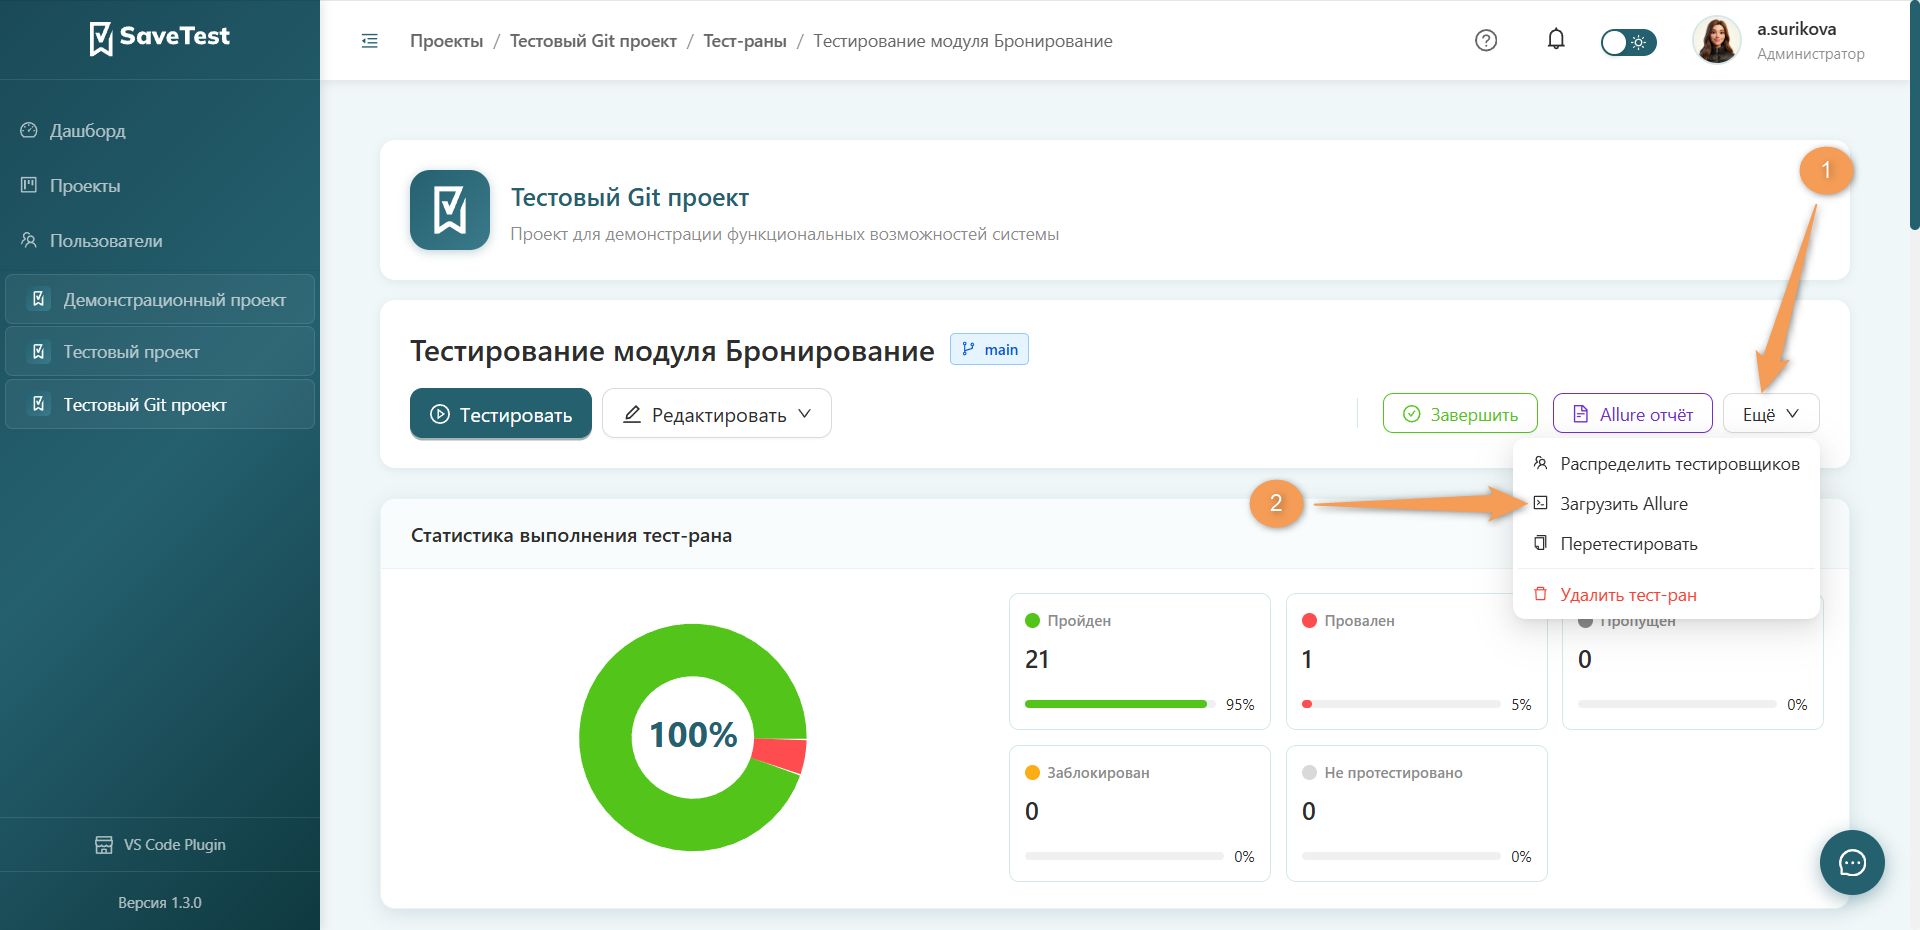This screenshot has width=1920, height=930.
Task: Click Не протестировано status card
Action: (x=1416, y=813)
